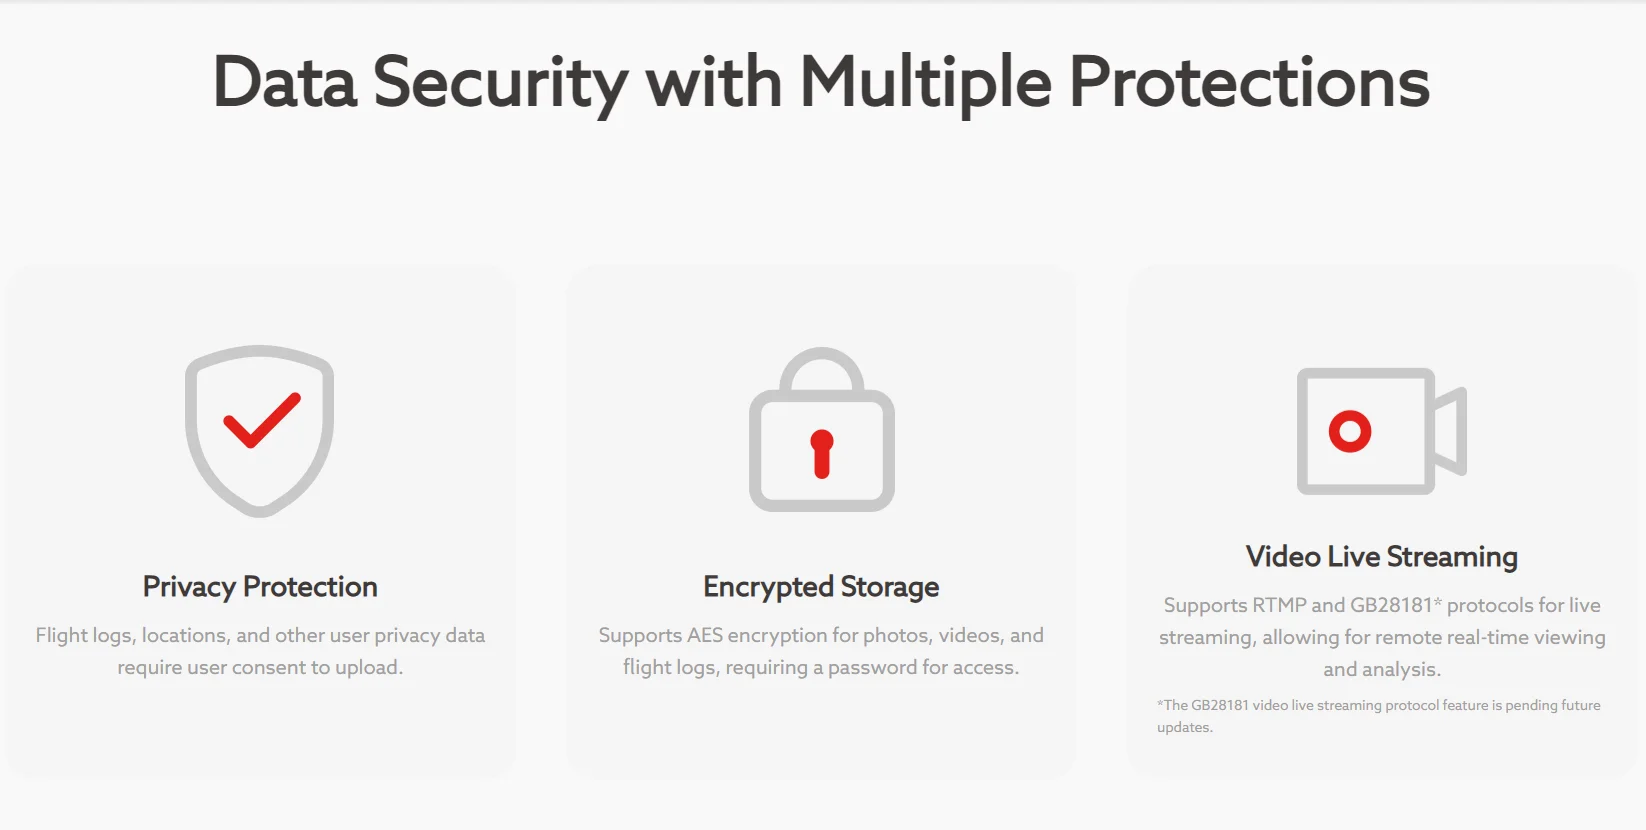Click the 'Data Security with Multiple Protections' title

(x=821, y=82)
